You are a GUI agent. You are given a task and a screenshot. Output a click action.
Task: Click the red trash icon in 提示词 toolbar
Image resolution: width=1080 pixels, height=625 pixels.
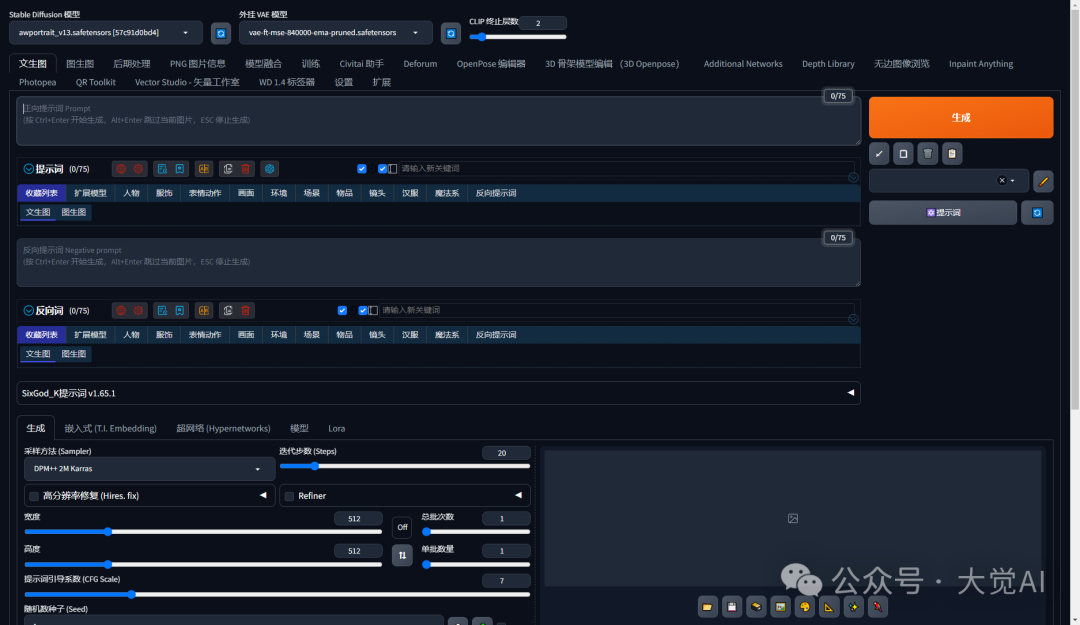[245, 169]
